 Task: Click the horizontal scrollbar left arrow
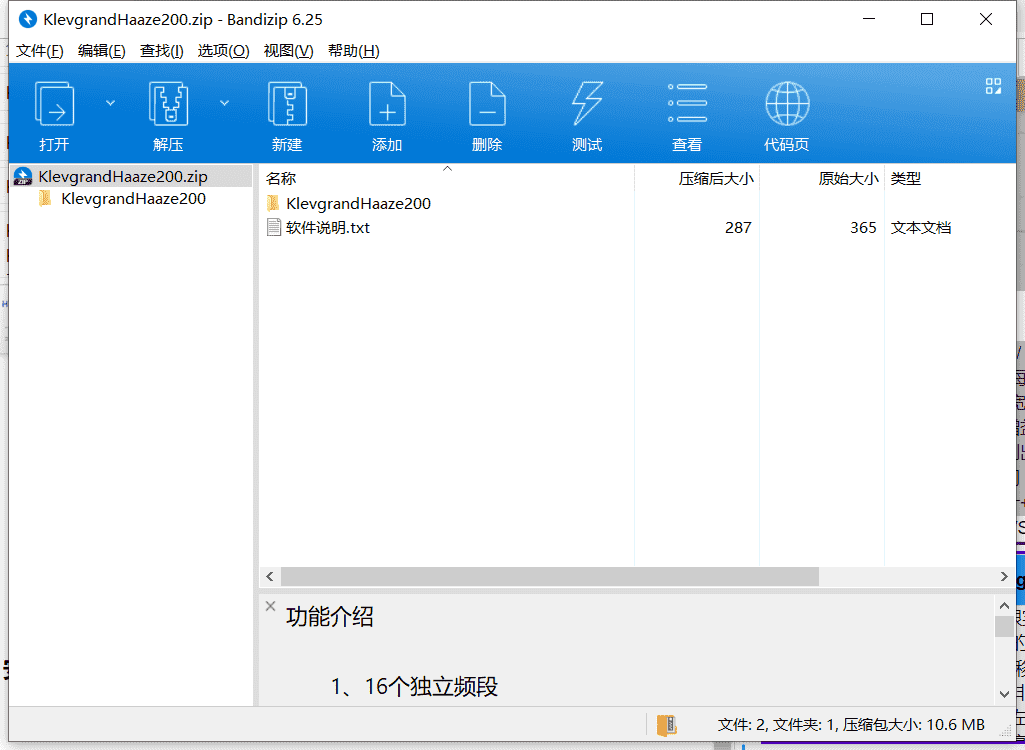[x=270, y=577]
